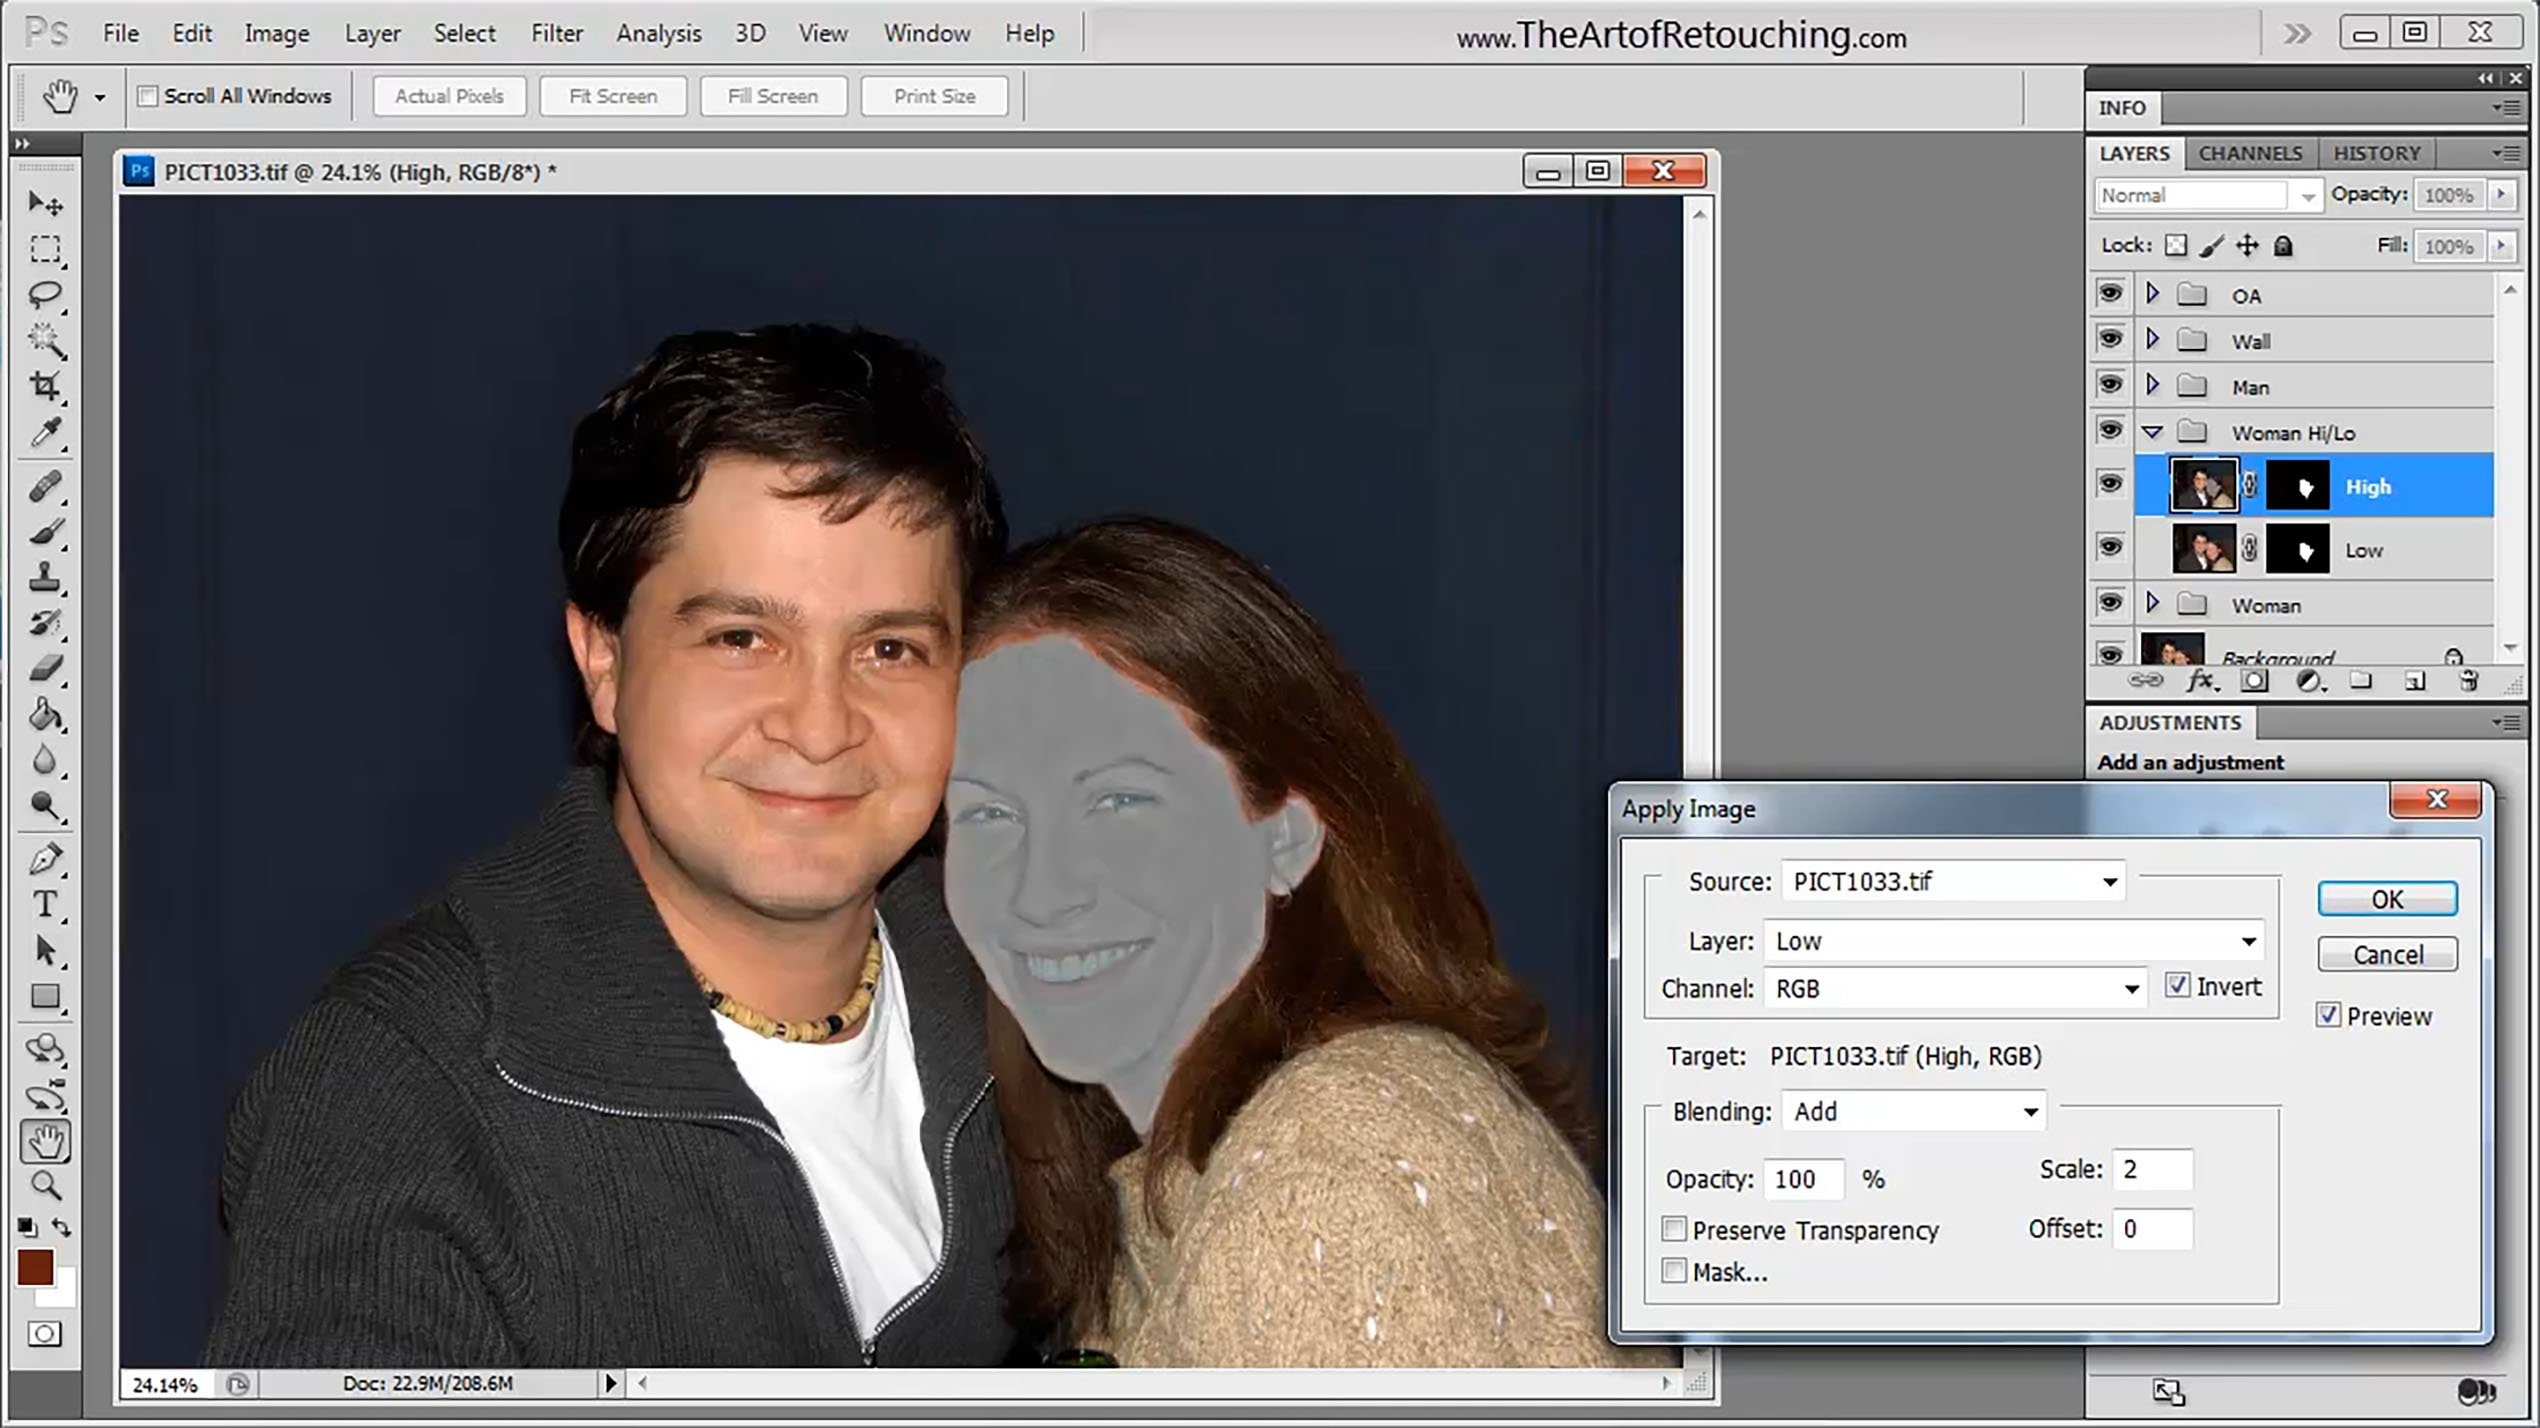Toggle visibility of the Woman layer
This screenshot has width=2540, height=1428.
2109,603
